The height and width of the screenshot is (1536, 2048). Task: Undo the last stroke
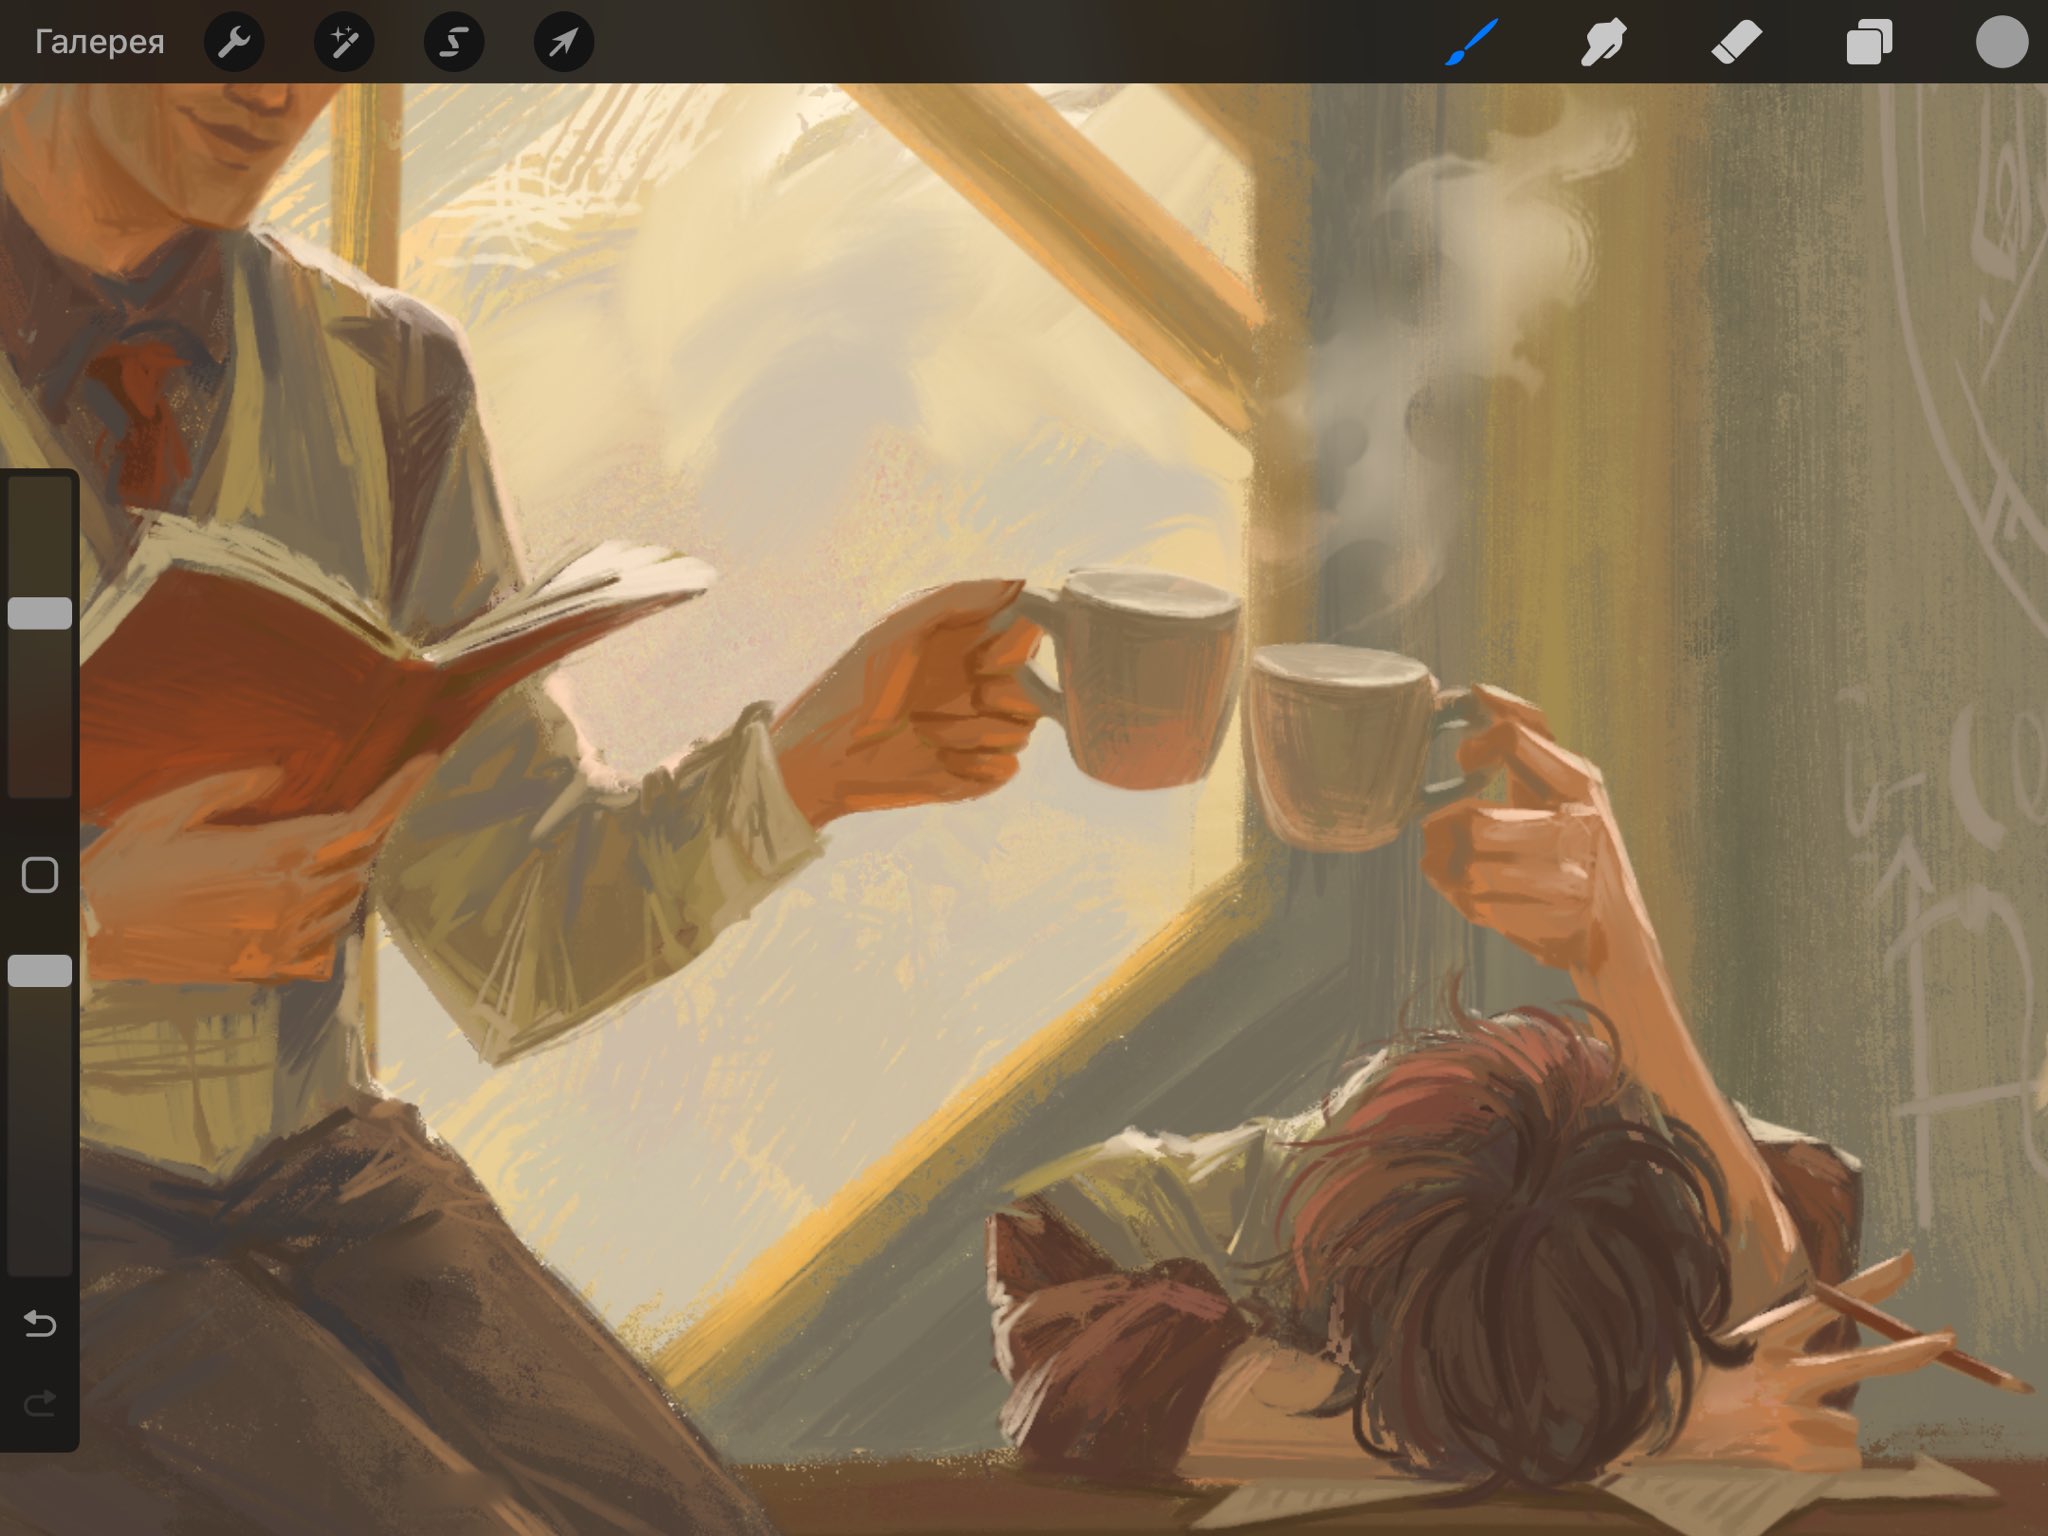click(40, 1325)
